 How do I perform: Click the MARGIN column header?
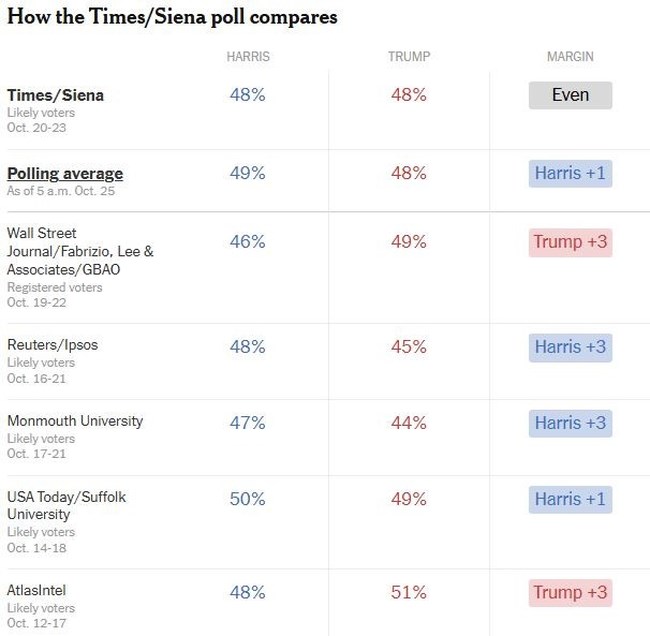pyautogui.click(x=570, y=57)
